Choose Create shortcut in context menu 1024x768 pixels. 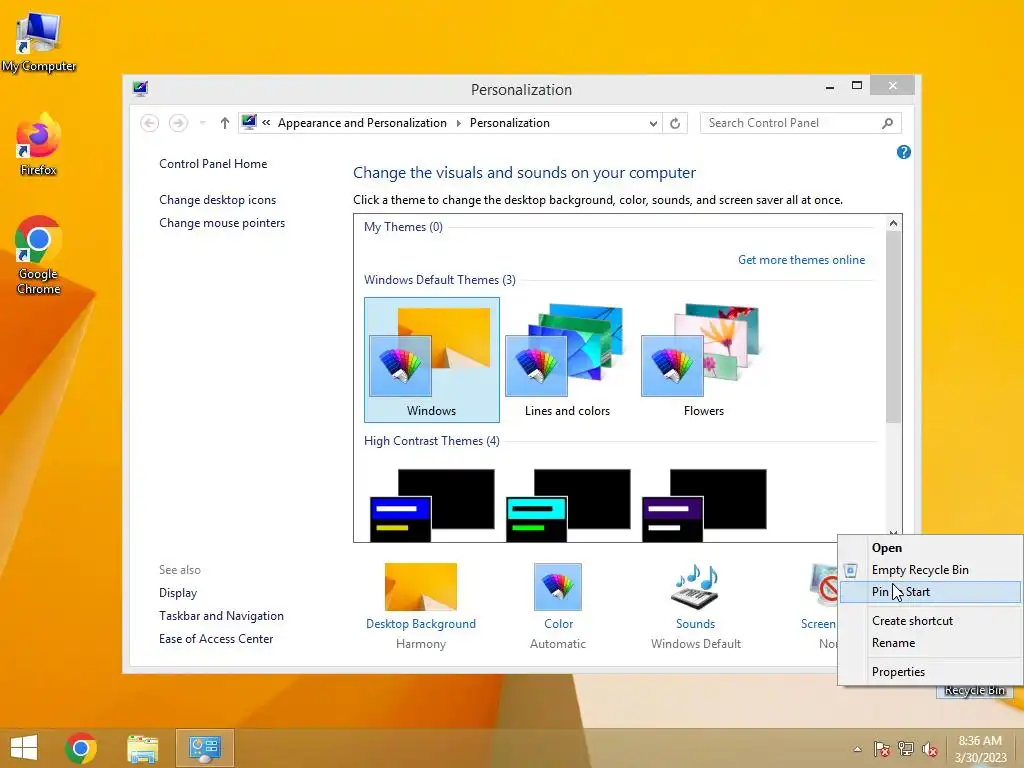[x=930, y=621]
